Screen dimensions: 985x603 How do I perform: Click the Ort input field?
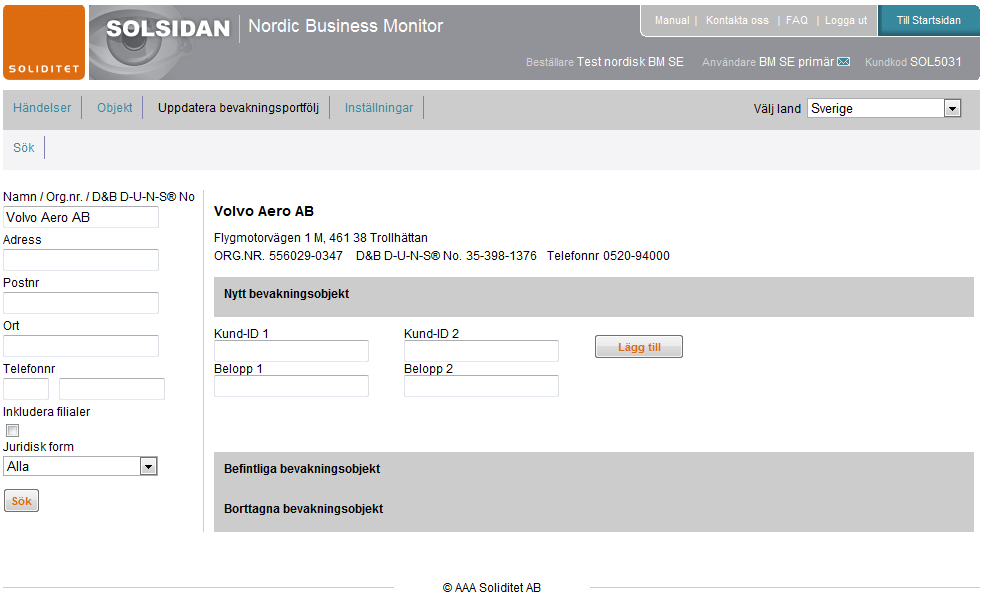[81, 346]
